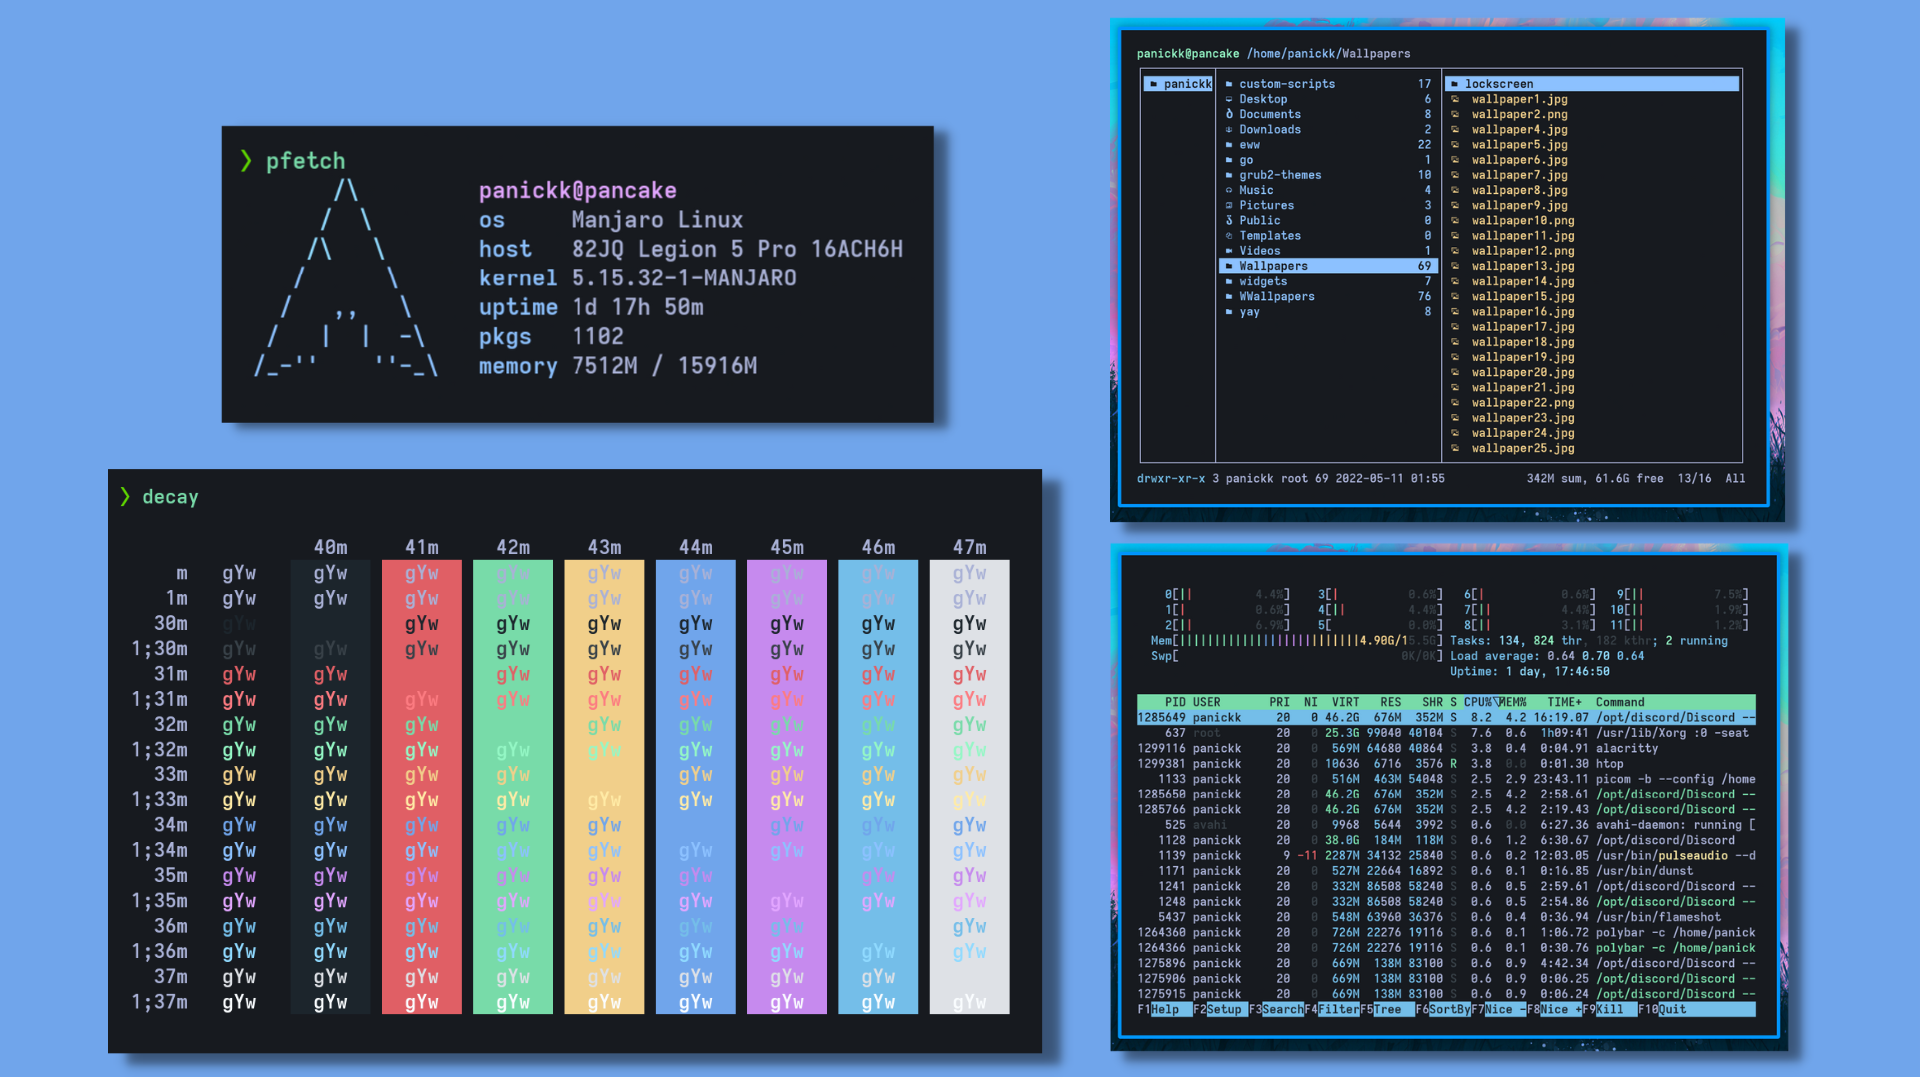Click the Downloads folder icon in ranger
The width and height of the screenshot is (1920, 1080).
(x=1229, y=130)
